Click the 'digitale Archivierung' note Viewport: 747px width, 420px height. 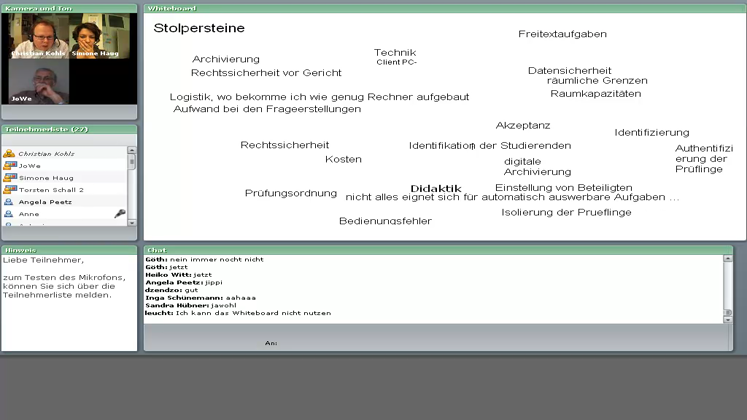[x=537, y=167]
